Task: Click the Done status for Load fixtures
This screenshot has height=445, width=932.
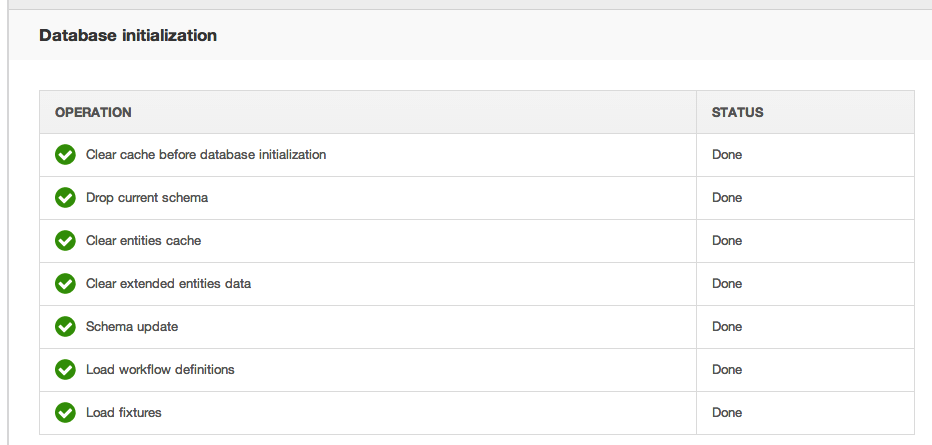Action: (727, 412)
